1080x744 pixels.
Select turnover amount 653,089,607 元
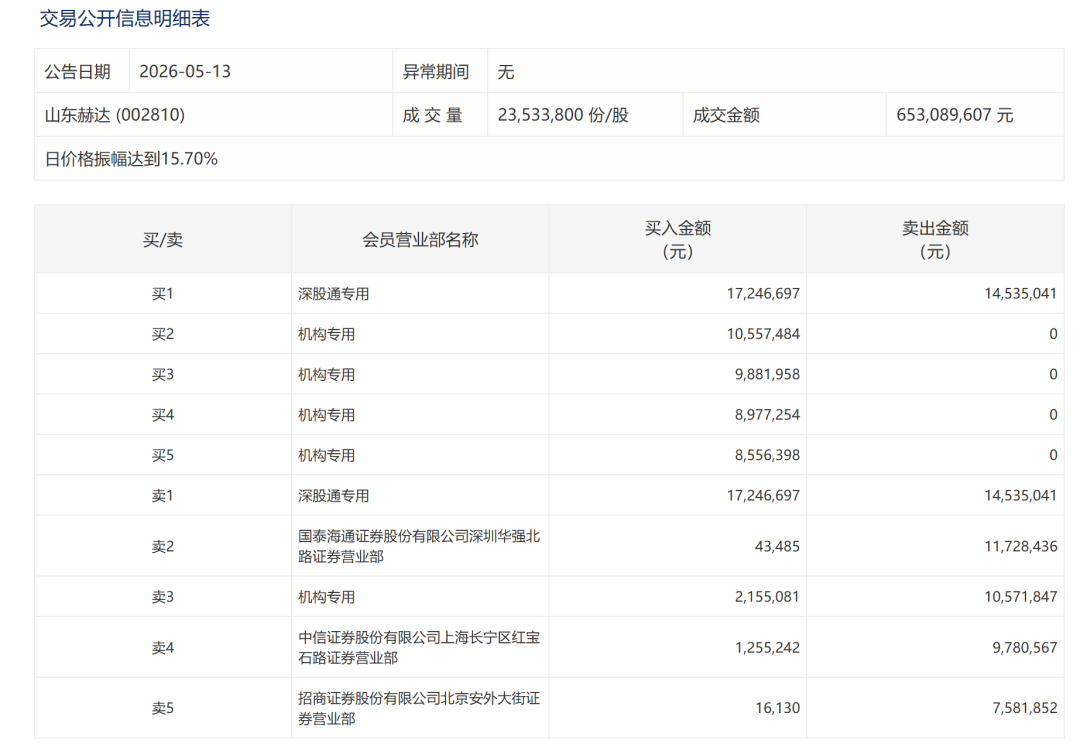point(954,115)
